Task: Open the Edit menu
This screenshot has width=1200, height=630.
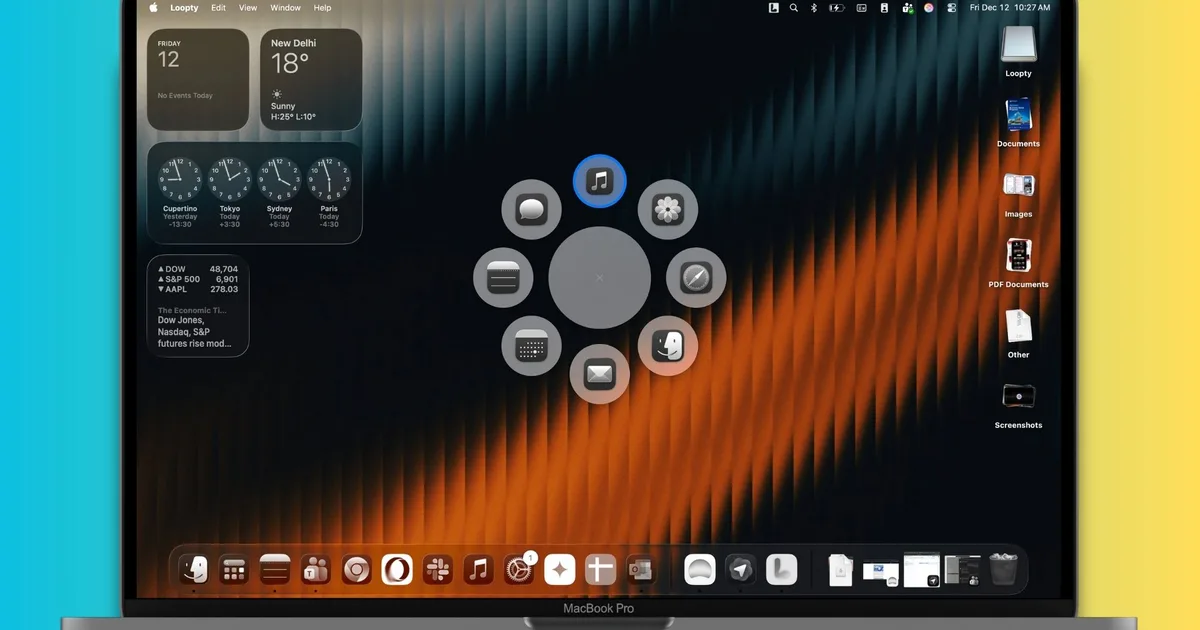Action: (218, 8)
